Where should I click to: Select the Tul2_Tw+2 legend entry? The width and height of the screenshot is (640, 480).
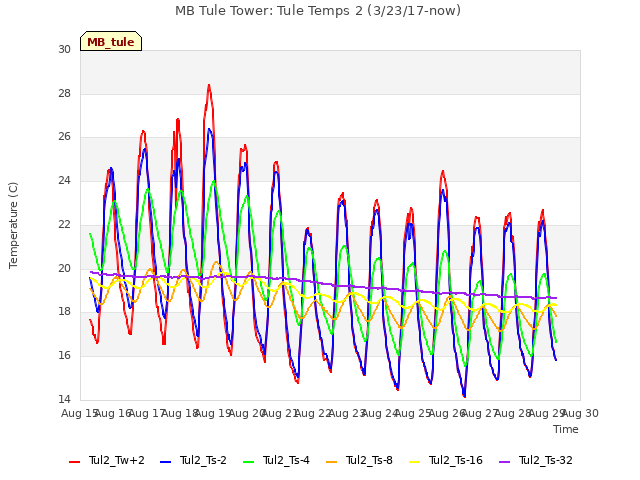point(107,460)
